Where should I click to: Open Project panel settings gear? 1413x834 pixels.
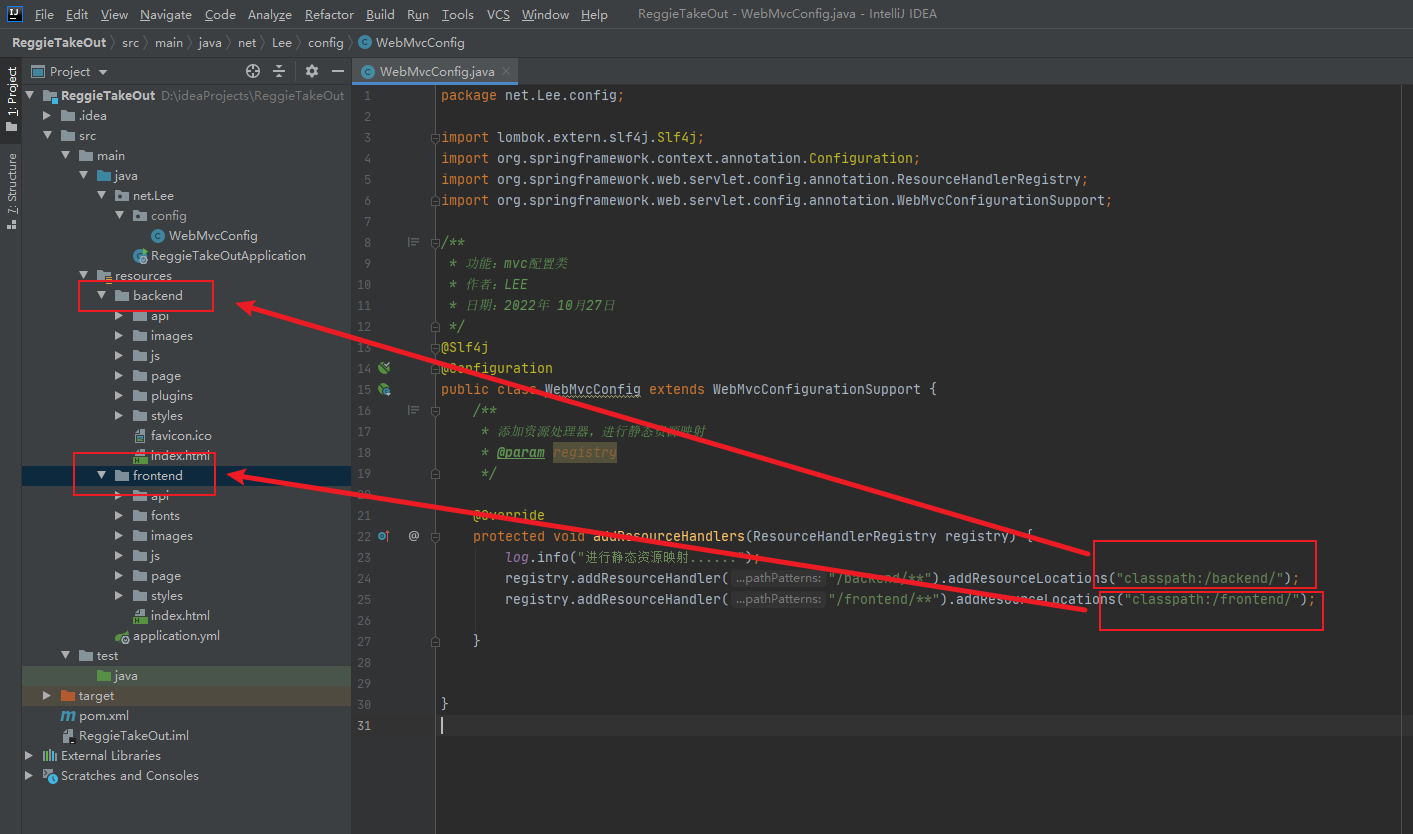click(312, 71)
